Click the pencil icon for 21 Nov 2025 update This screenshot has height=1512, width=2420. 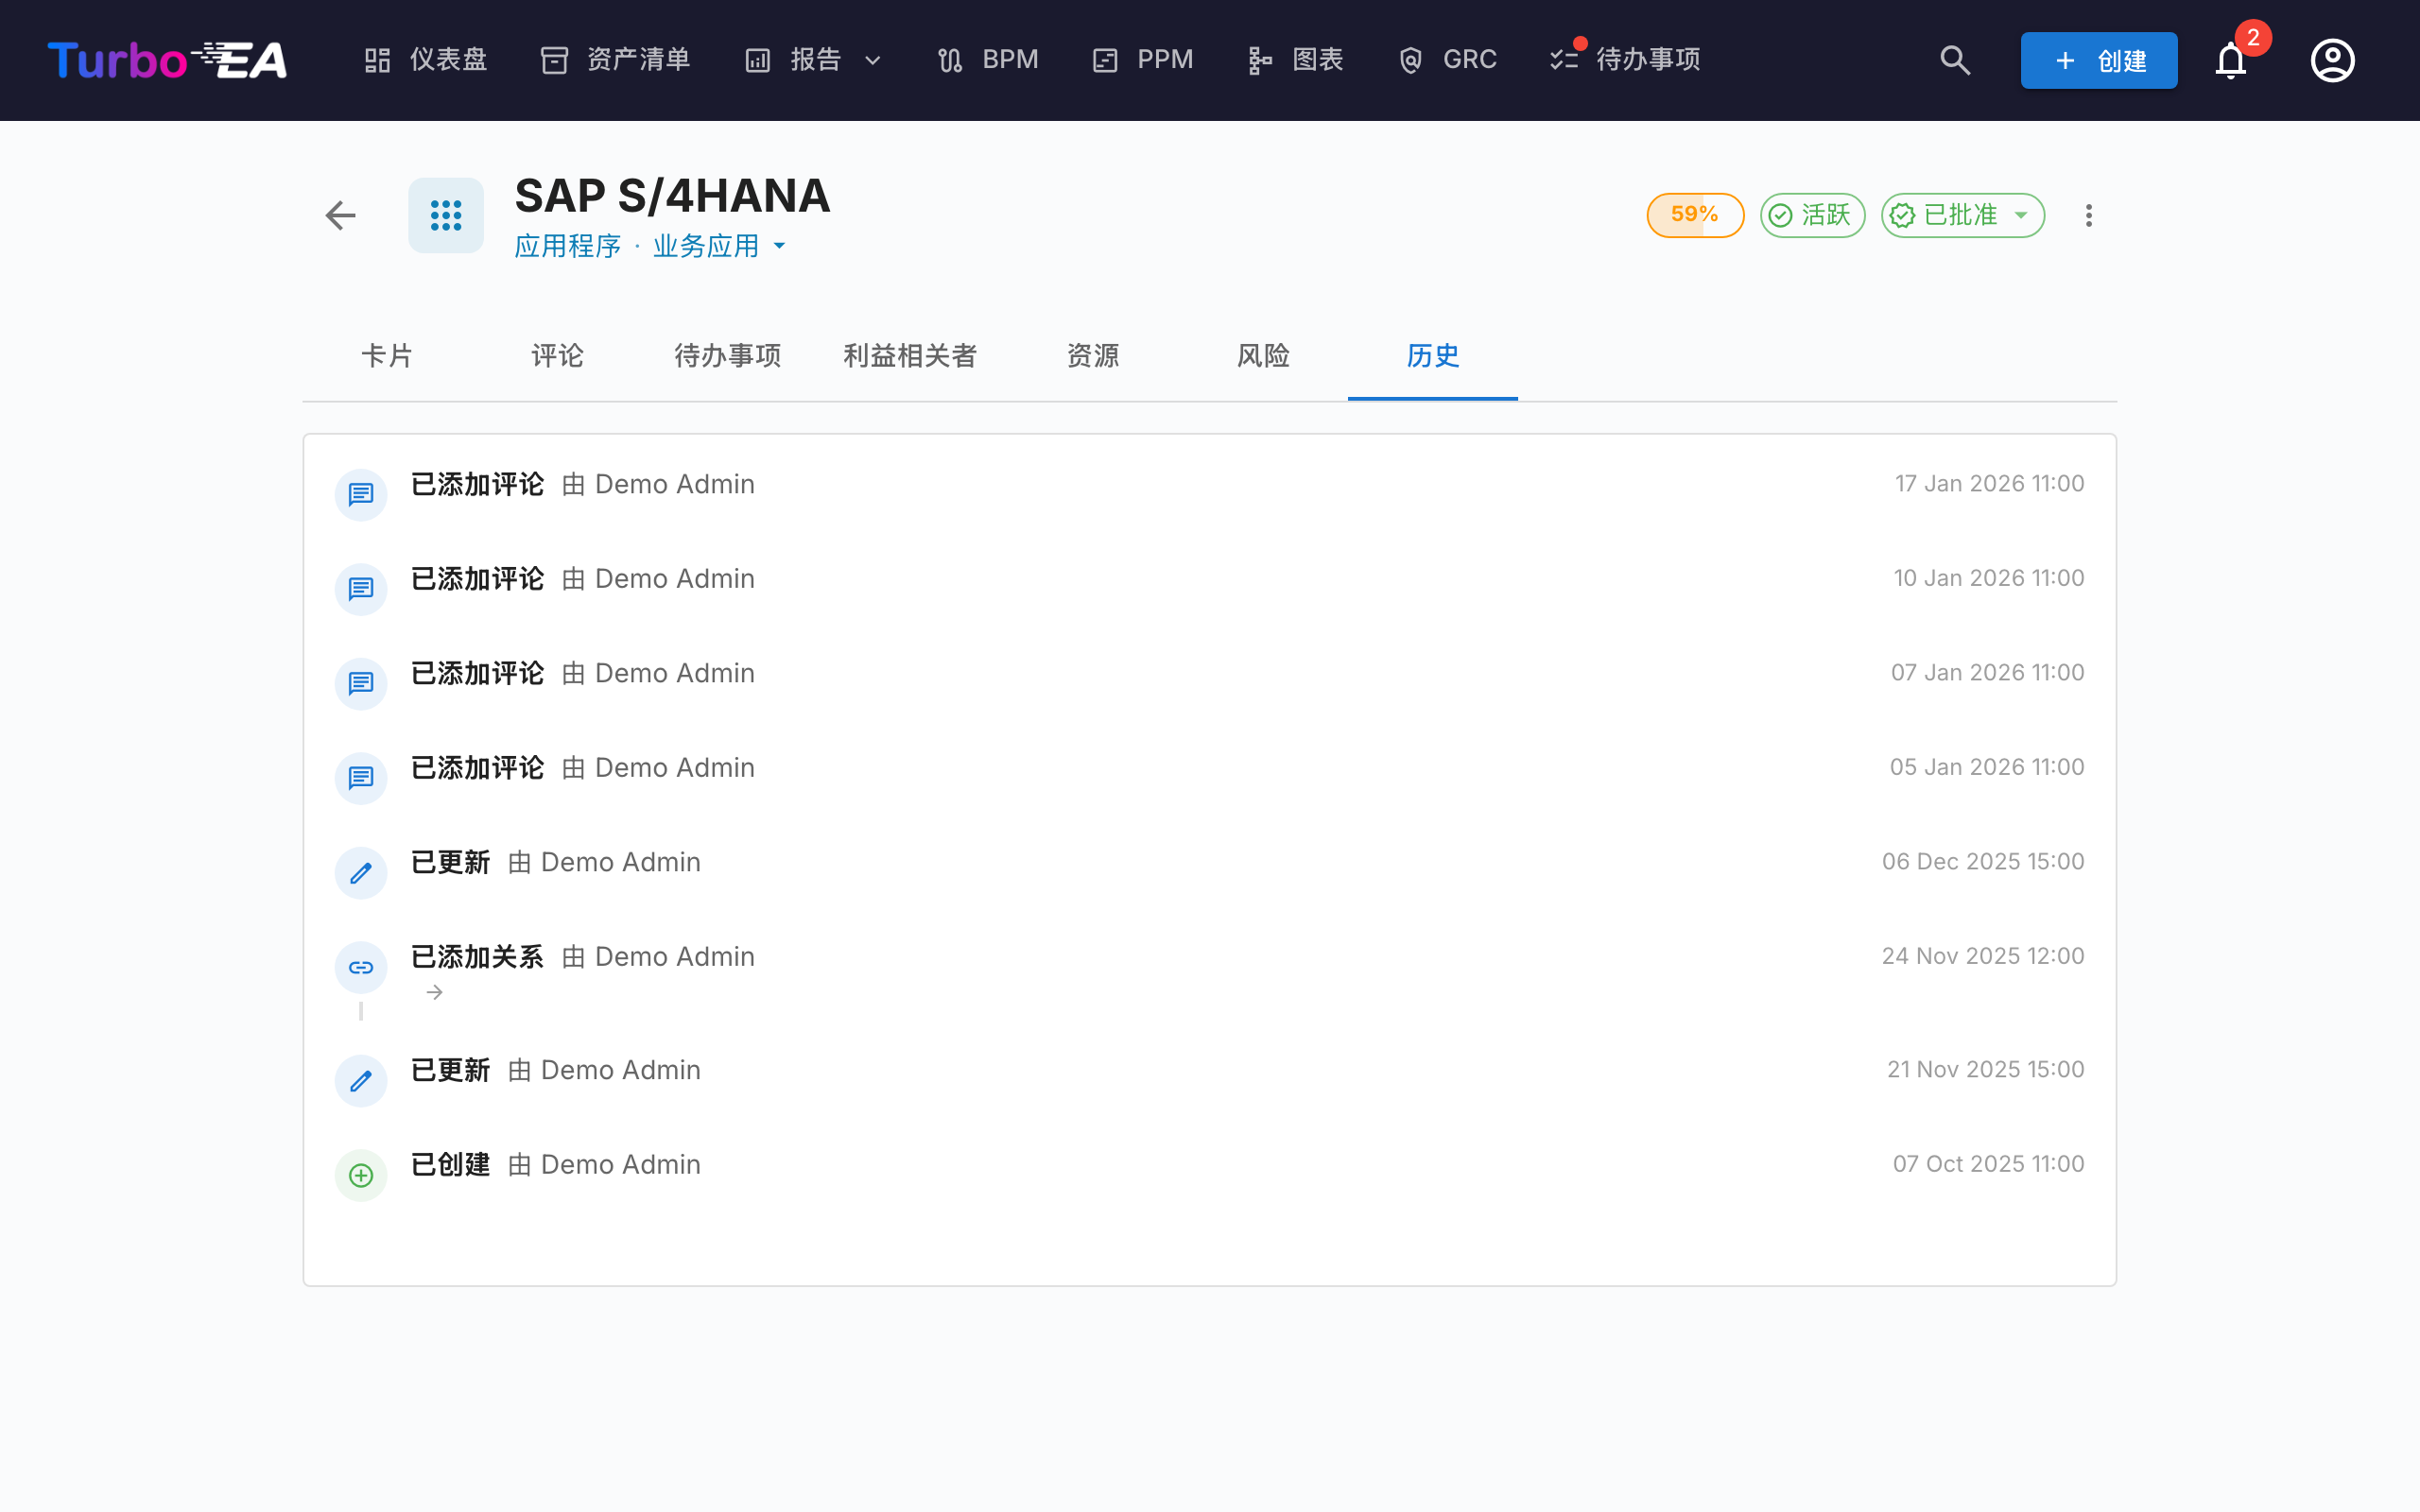pyautogui.click(x=361, y=1080)
